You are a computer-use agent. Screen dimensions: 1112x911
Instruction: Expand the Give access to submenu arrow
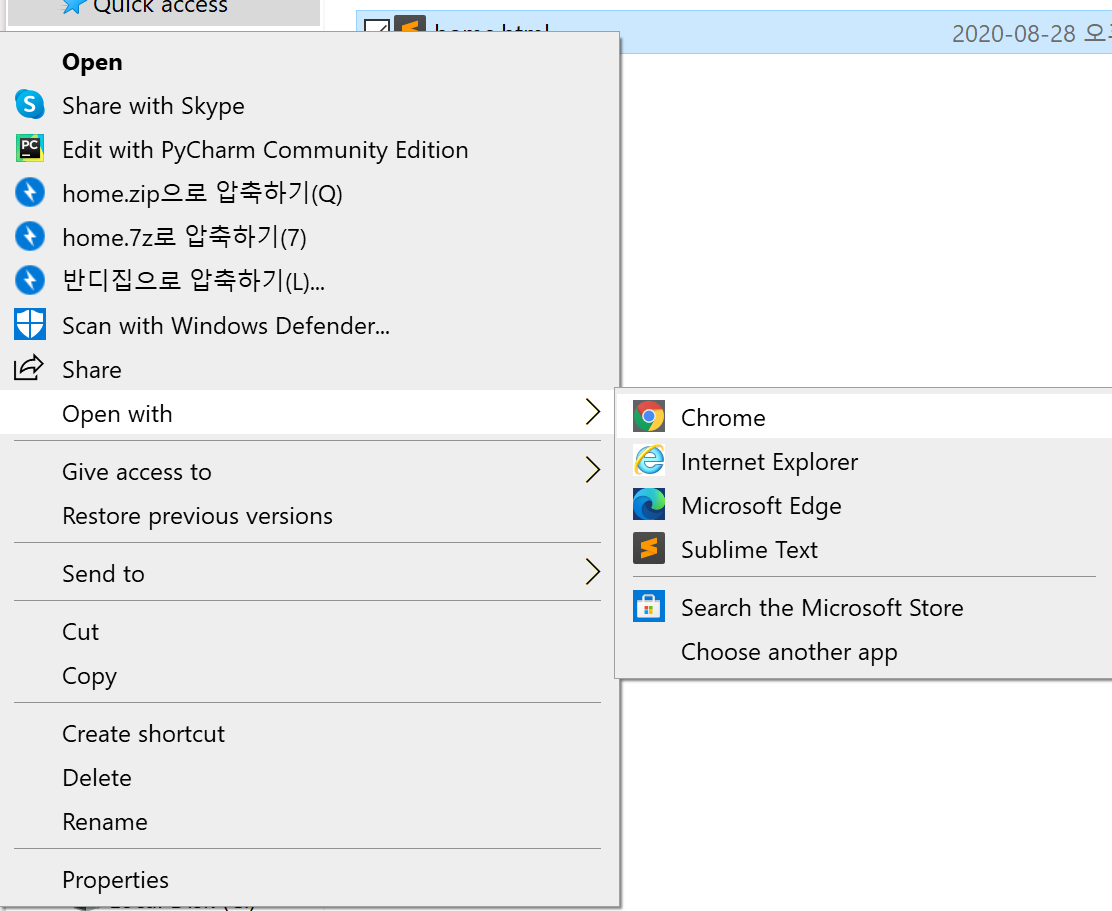[x=593, y=471]
